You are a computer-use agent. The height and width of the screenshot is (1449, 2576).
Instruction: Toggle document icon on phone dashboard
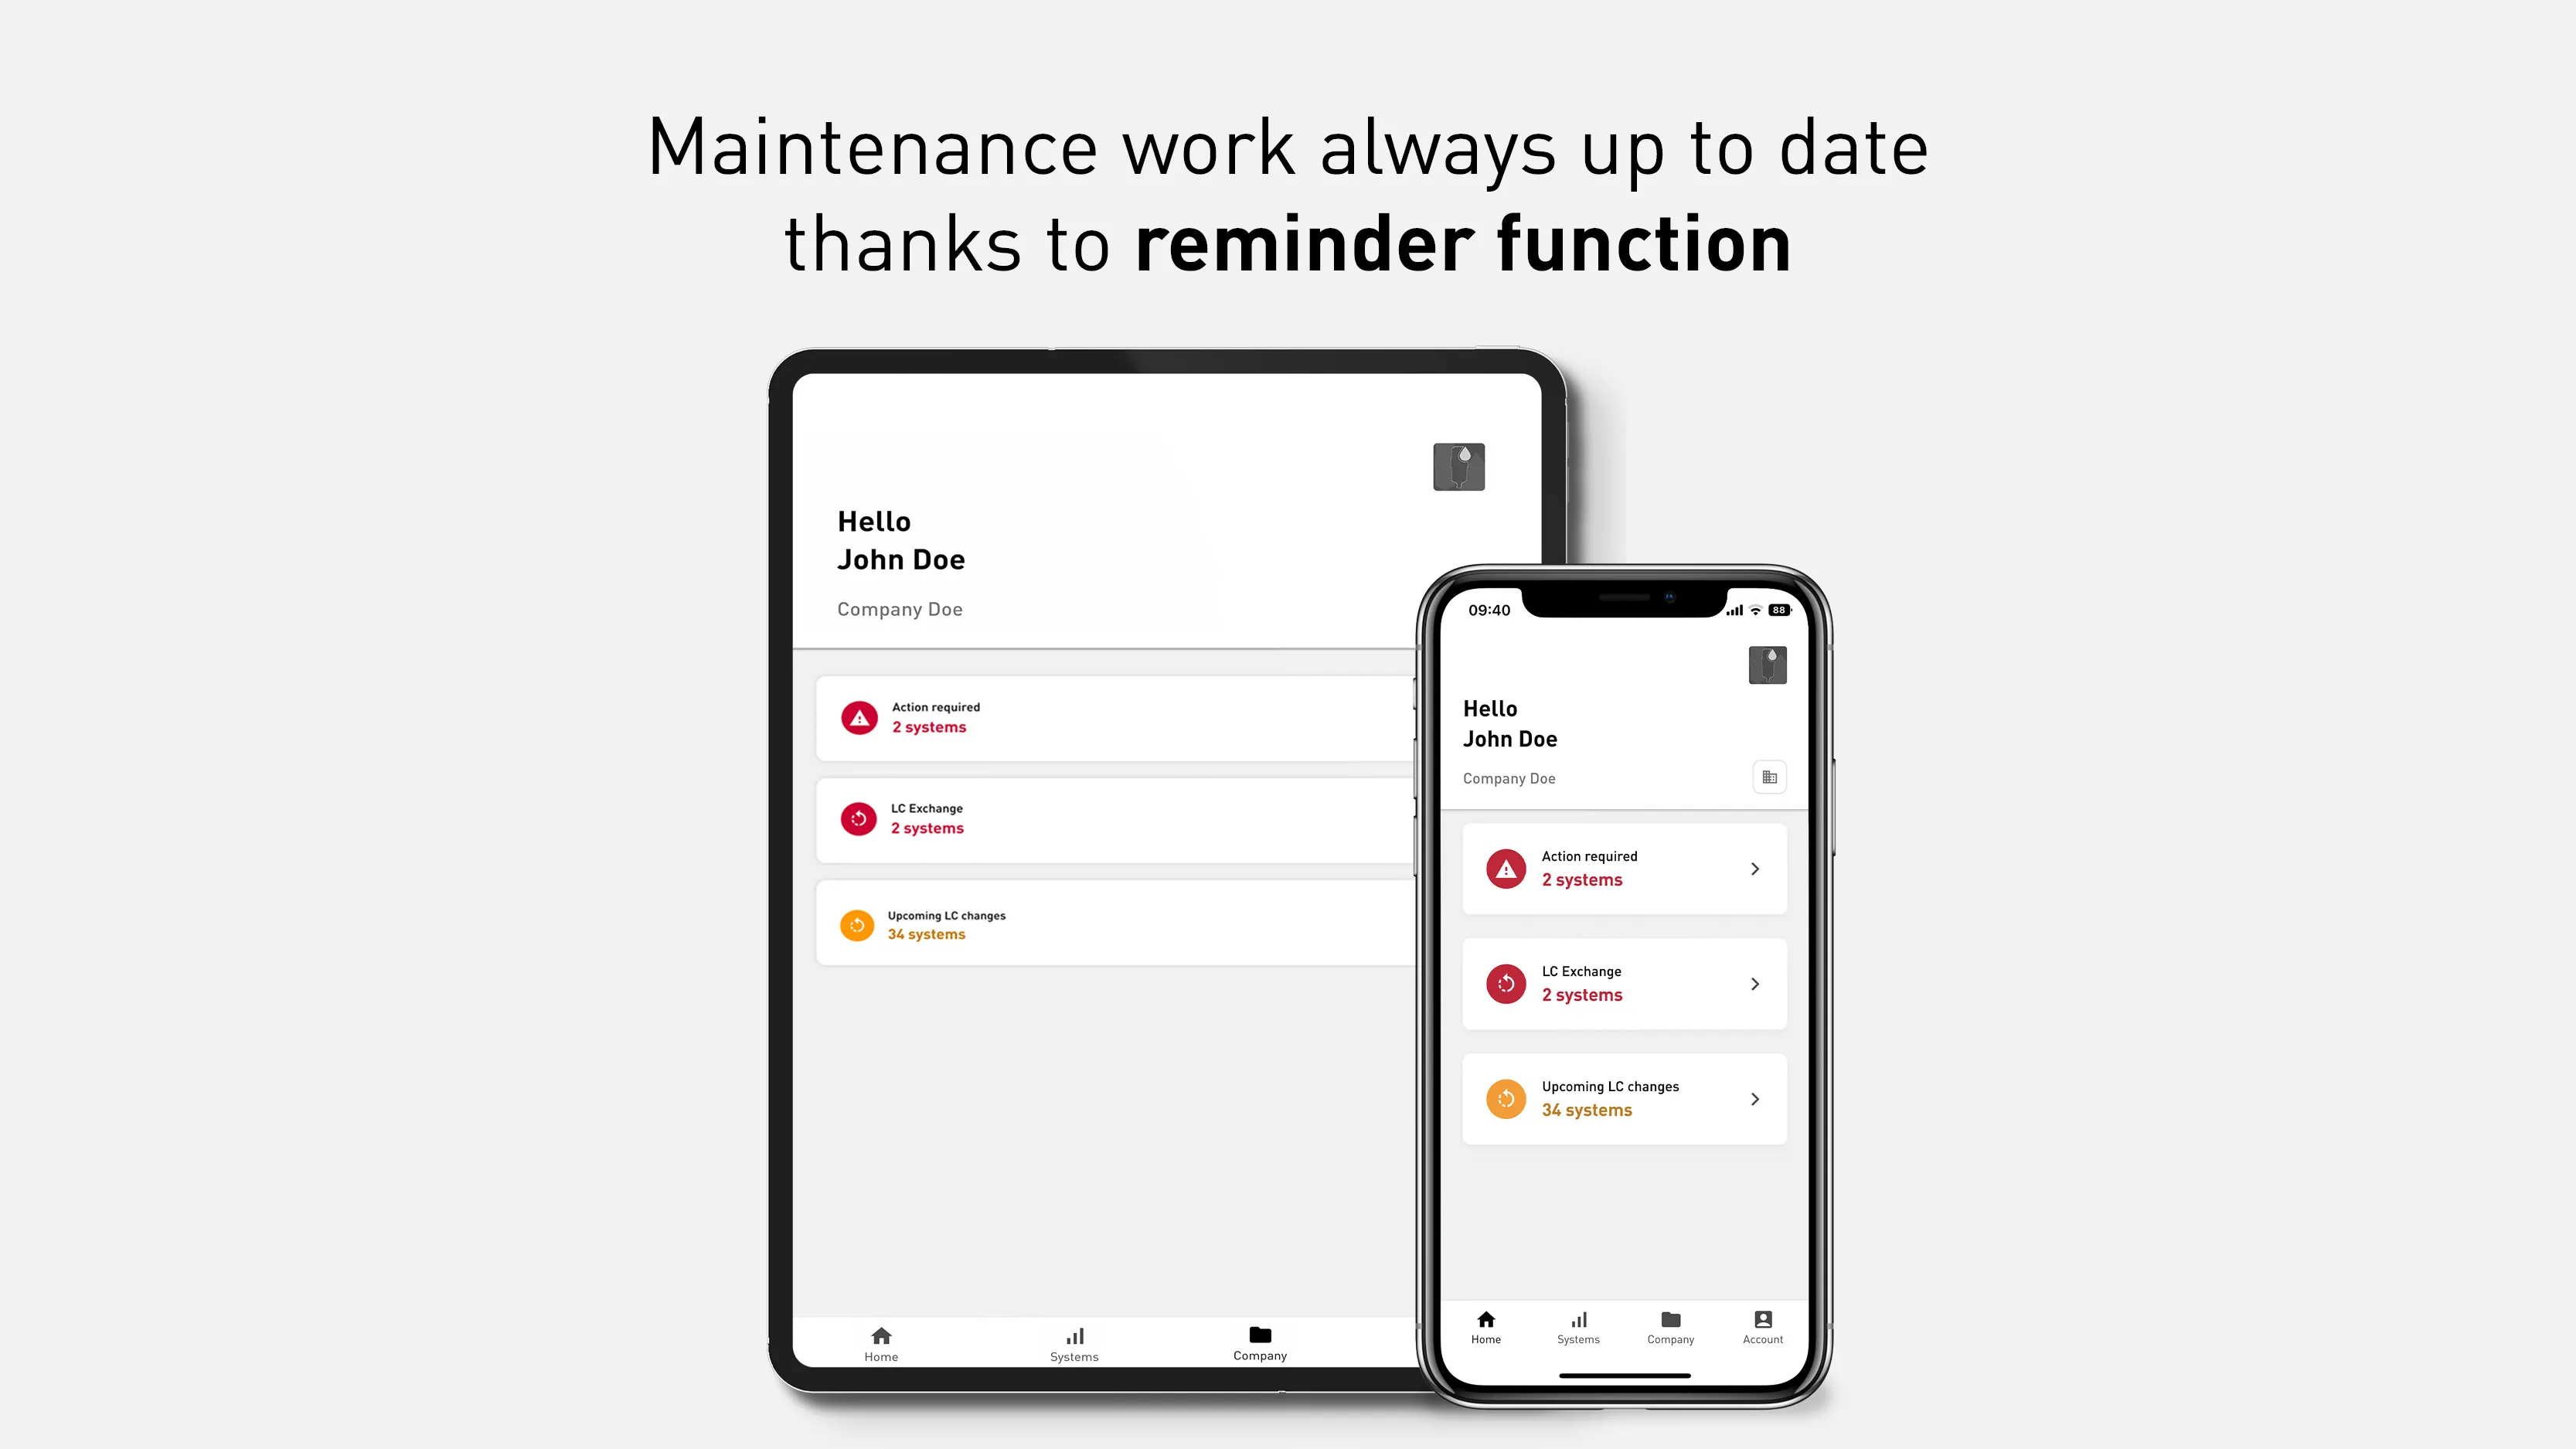[1769, 777]
